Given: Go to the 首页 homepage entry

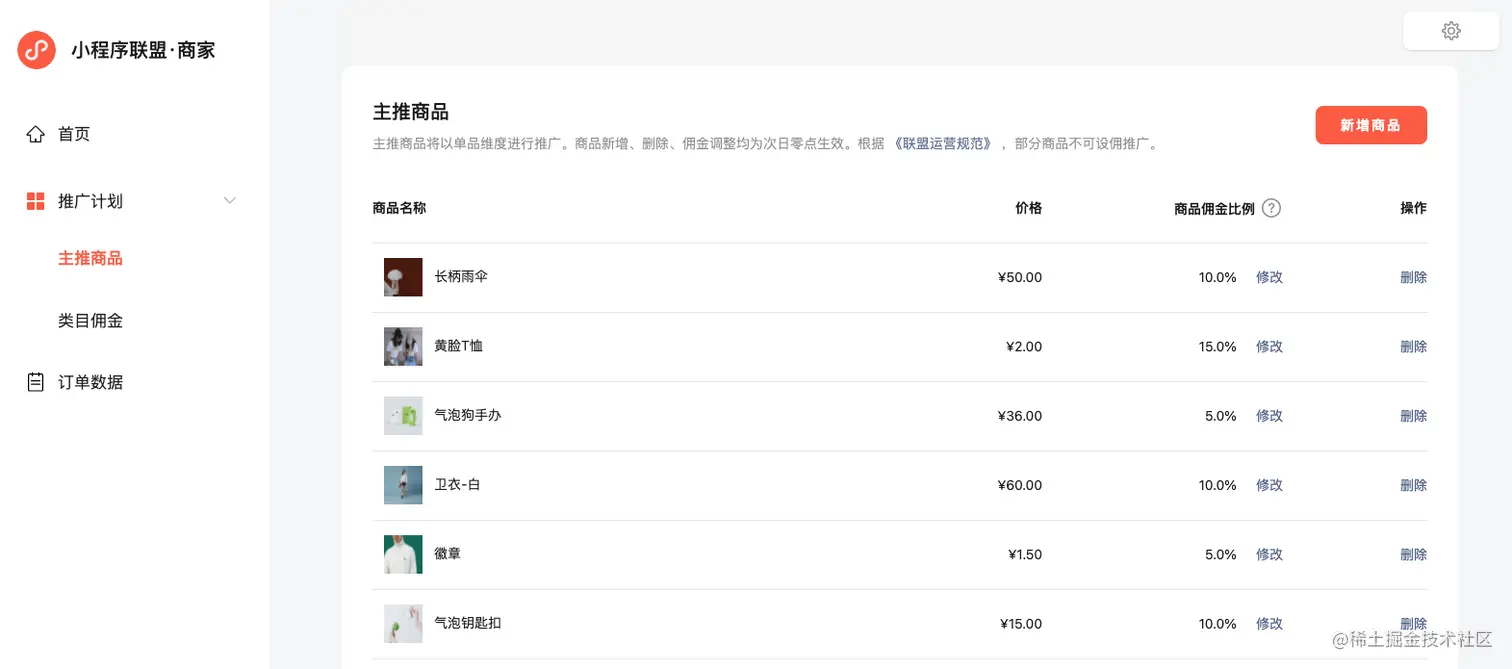Looking at the screenshot, I should (x=74, y=133).
